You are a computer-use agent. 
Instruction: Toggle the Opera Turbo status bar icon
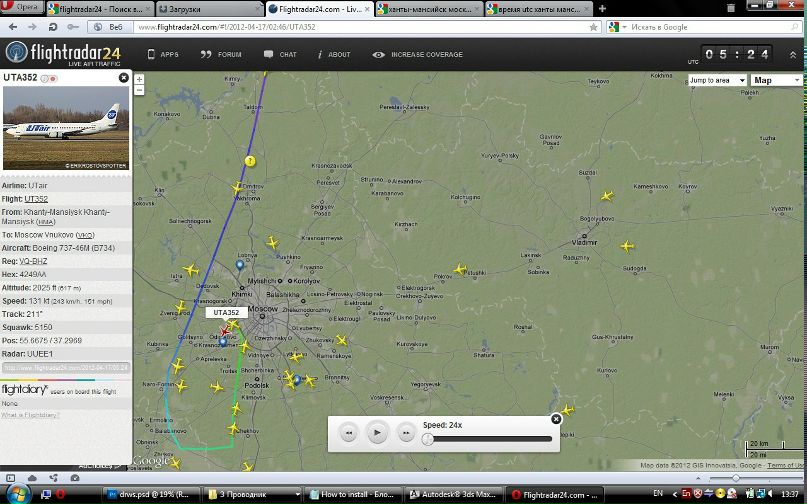(x=75, y=478)
